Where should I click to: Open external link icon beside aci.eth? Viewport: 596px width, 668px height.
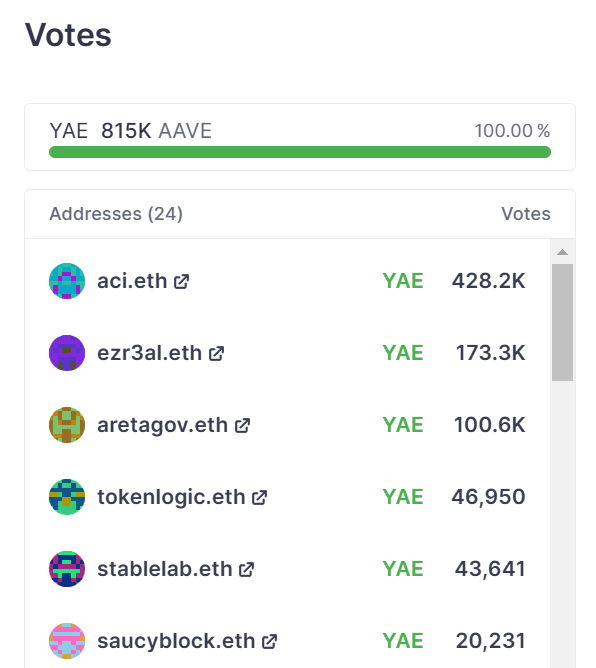(x=181, y=282)
